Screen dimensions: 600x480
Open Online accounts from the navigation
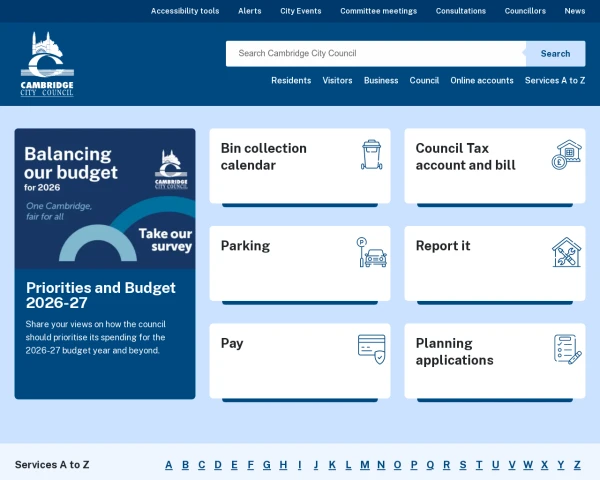pos(482,81)
